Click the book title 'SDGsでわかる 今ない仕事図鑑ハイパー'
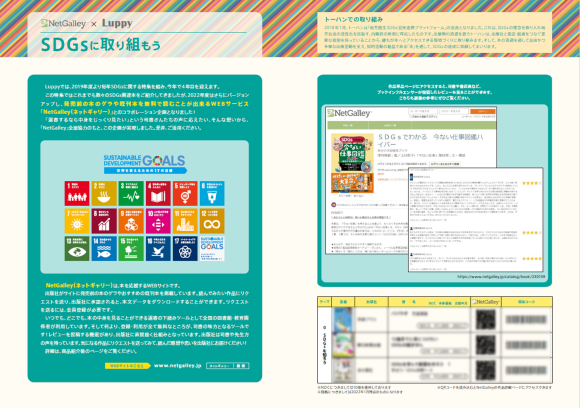Viewport: 580px width, 408px height. point(431,141)
